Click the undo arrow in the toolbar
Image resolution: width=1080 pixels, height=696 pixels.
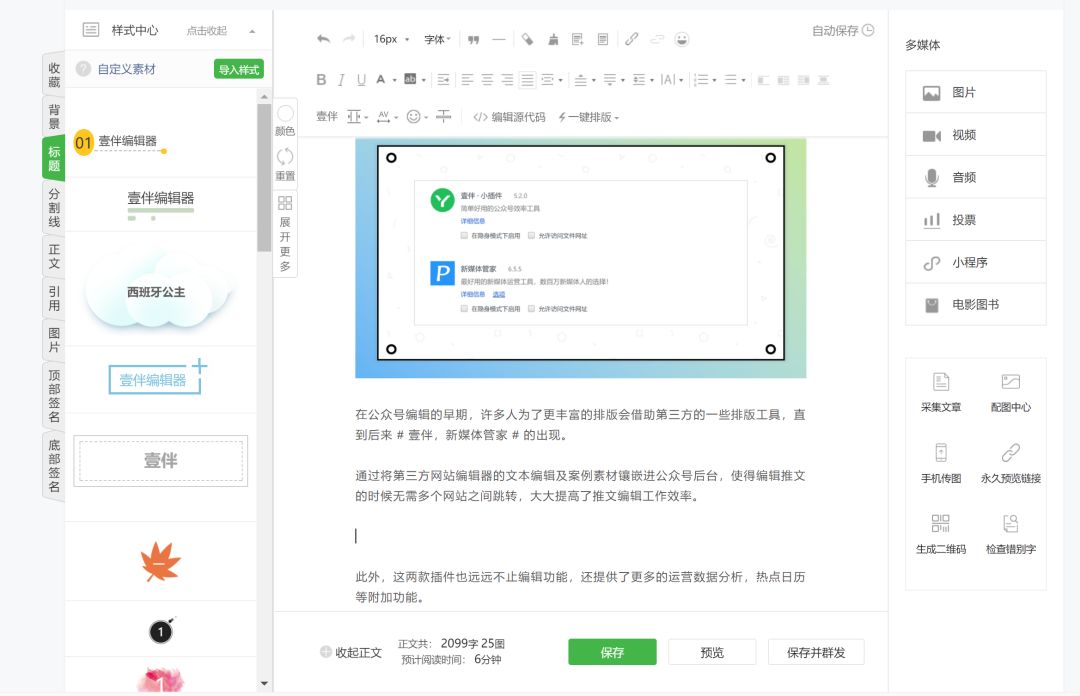323,39
